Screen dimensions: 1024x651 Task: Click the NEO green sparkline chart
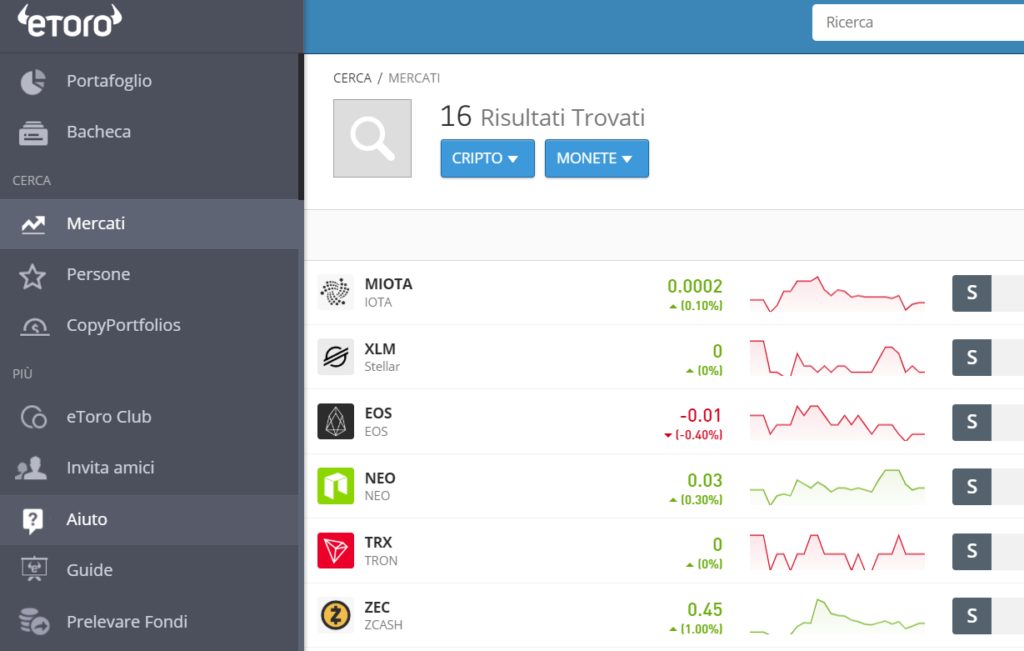[837, 487]
